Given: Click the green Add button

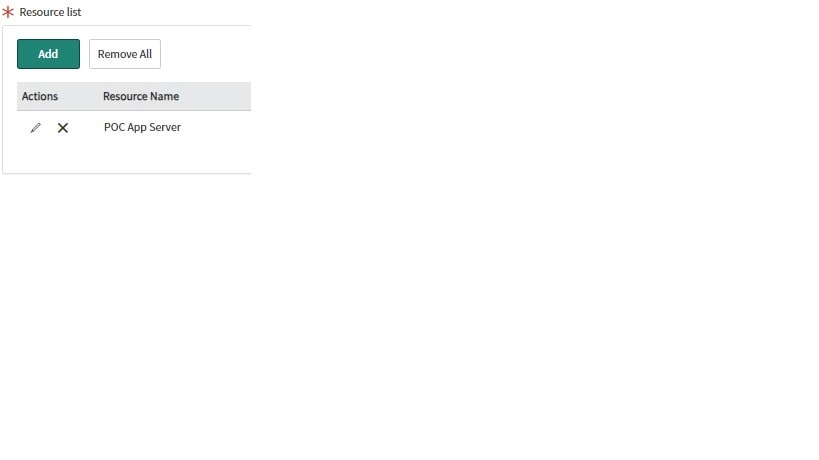Looking at the screenshot, I should pyautogui.click(x=48, y=54).
